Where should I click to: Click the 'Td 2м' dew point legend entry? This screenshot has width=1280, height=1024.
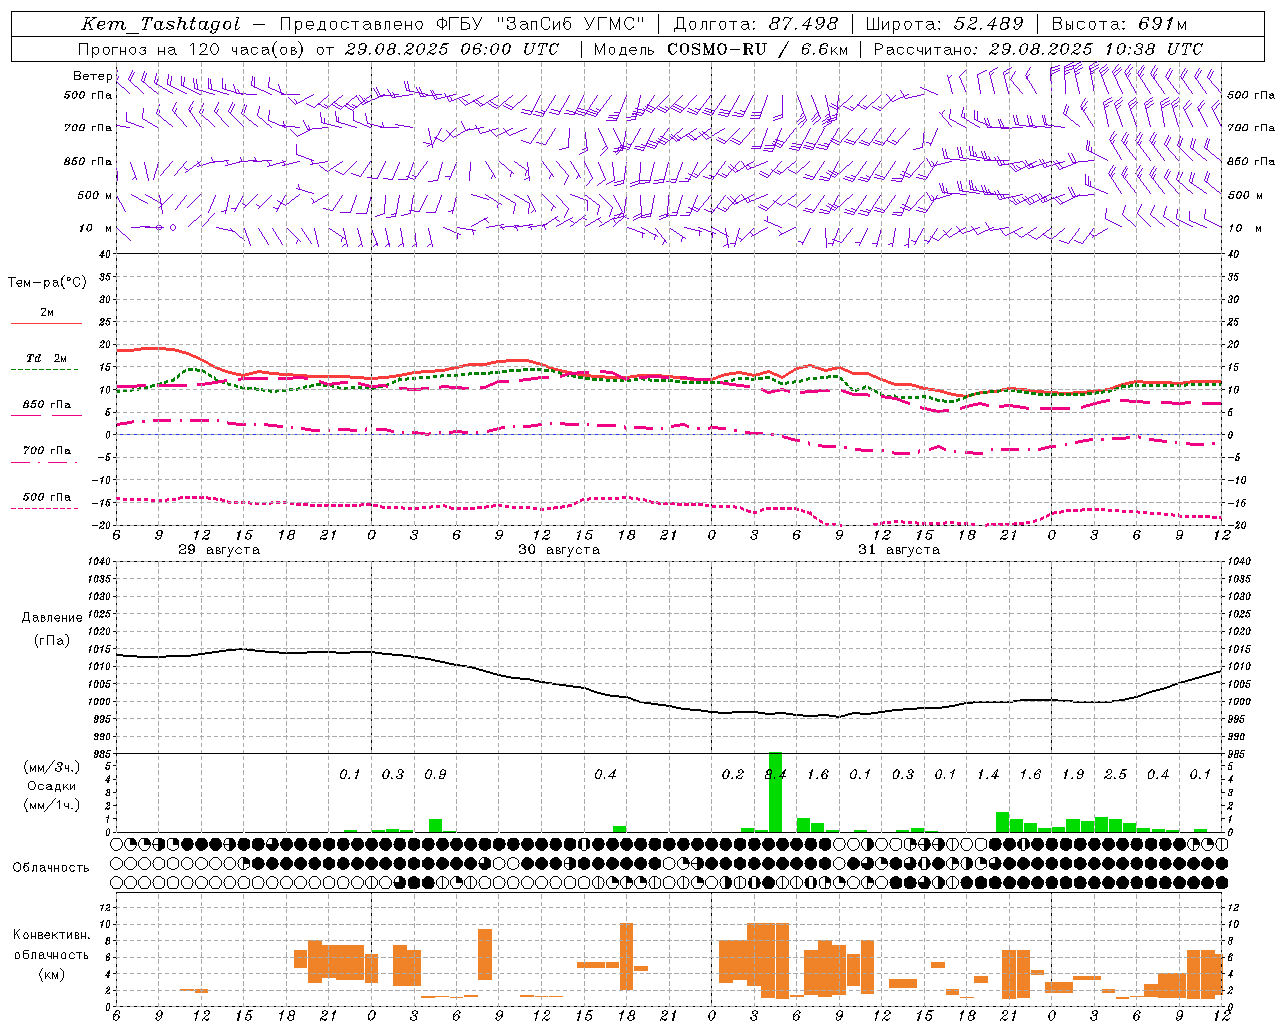pyautogui.click(x=47, y=358)
